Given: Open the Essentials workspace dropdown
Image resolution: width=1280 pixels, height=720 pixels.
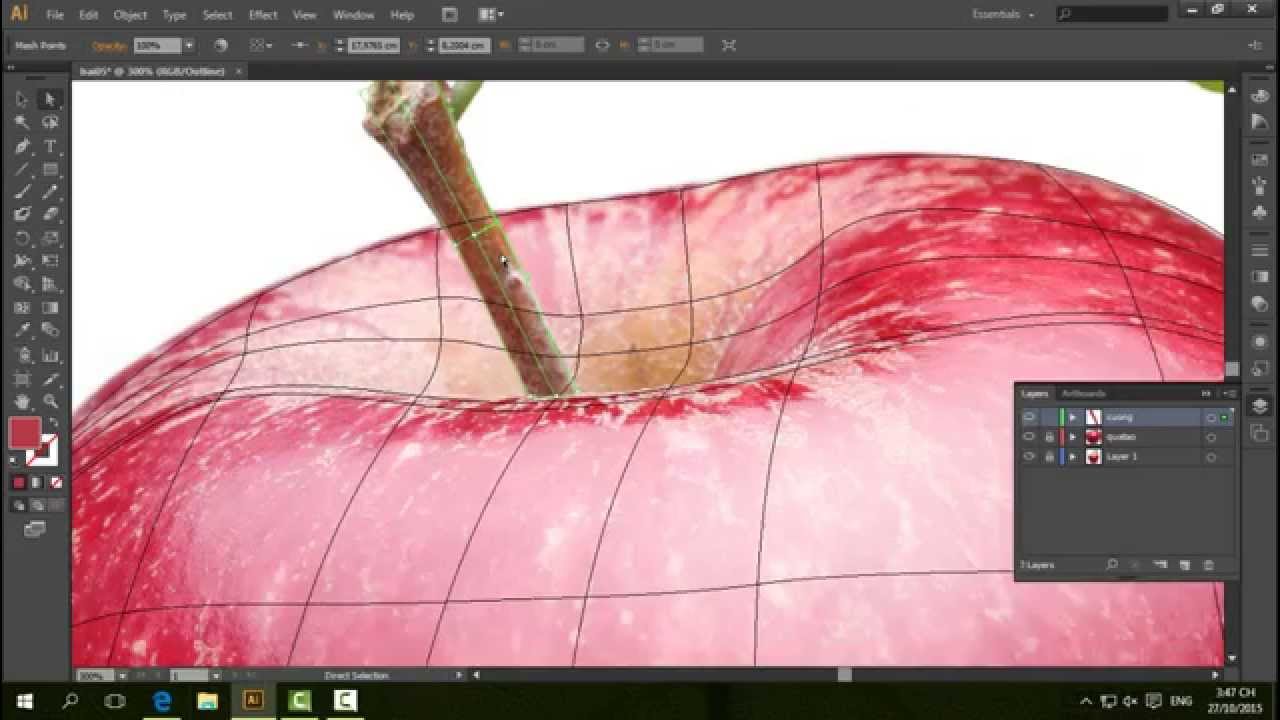Looking at the screenshot, I should (1004, 15).
